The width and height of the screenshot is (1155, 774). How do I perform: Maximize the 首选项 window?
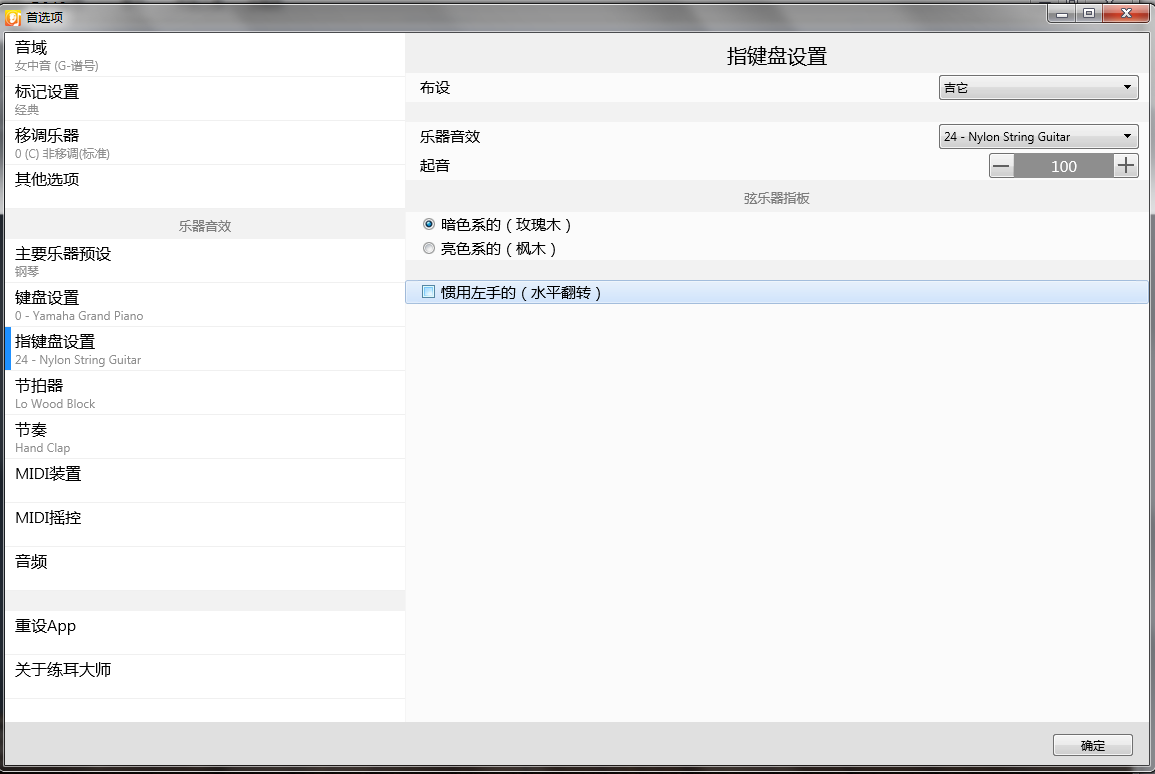click(1089, 13)
